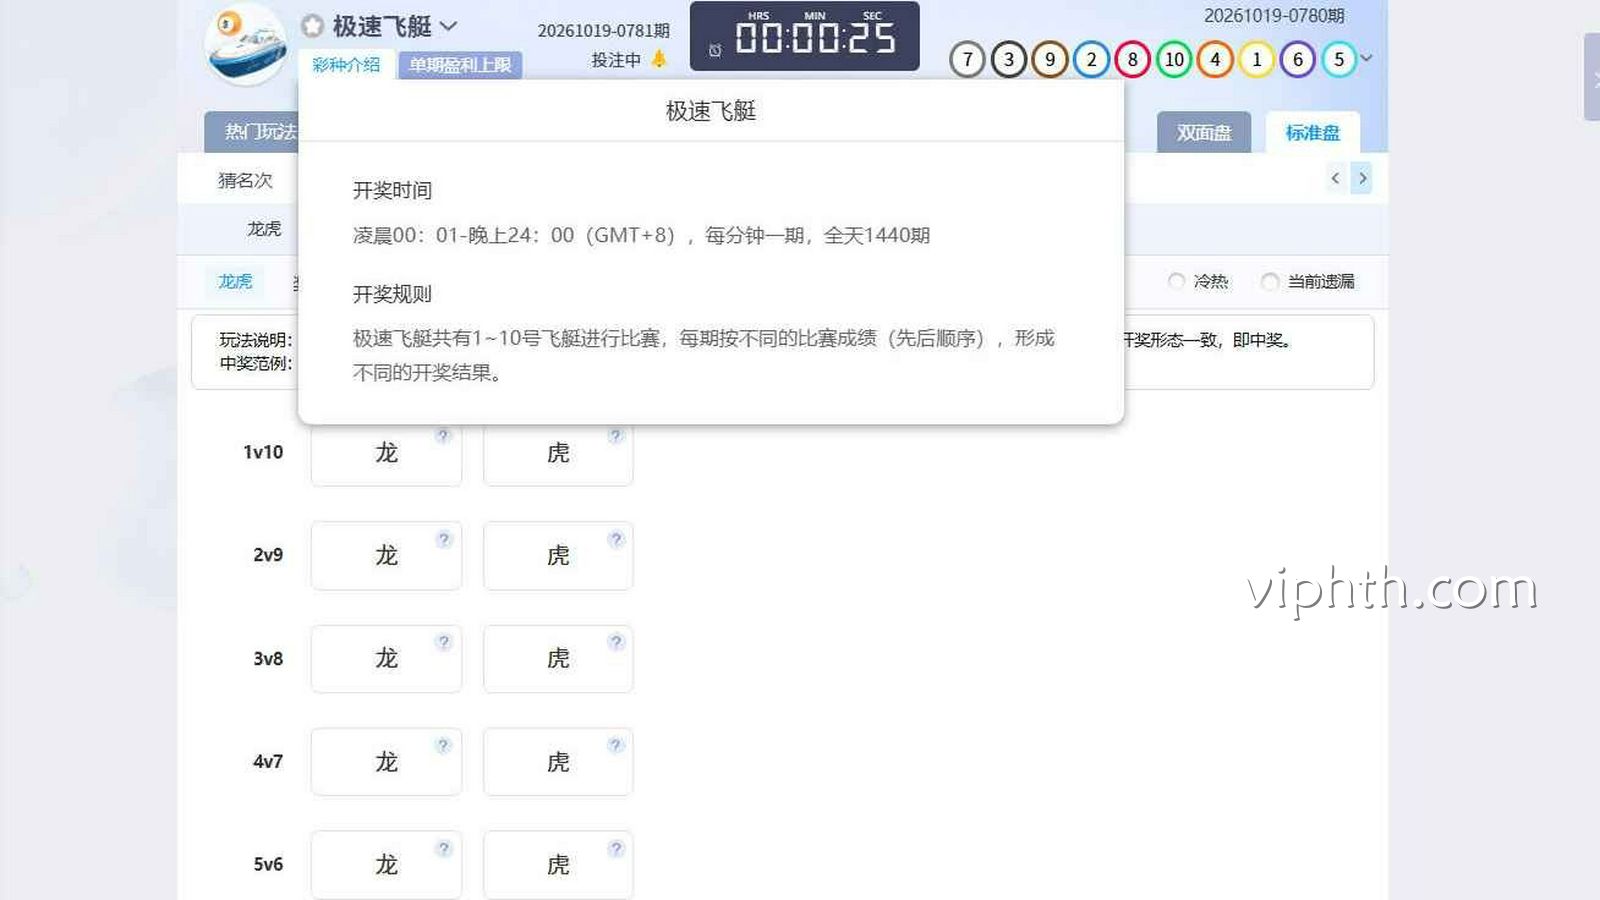Screen dimensions: 1600x900
Task: Bet 虎 on the 1v10 row
Action: point(558,453)
